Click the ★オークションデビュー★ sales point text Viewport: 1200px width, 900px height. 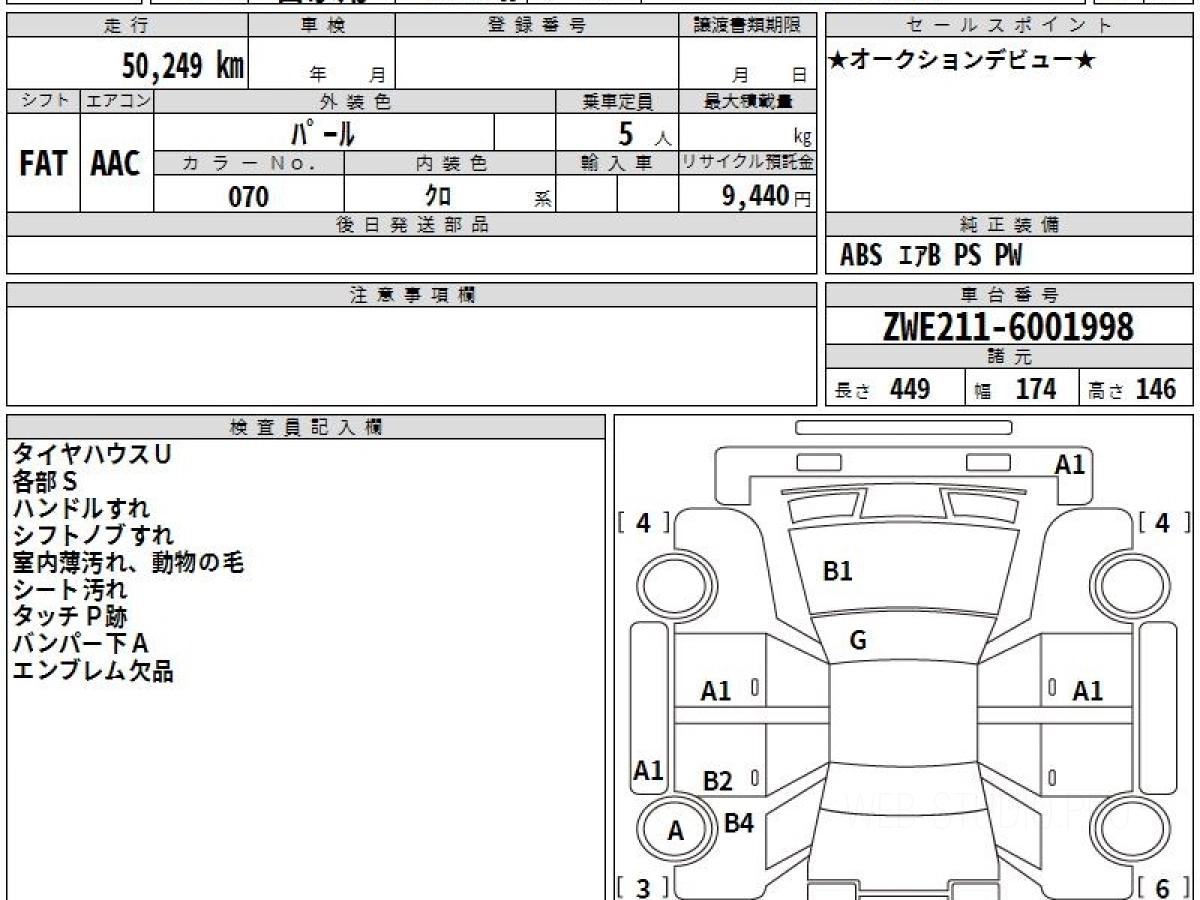(x=963, y=60)
